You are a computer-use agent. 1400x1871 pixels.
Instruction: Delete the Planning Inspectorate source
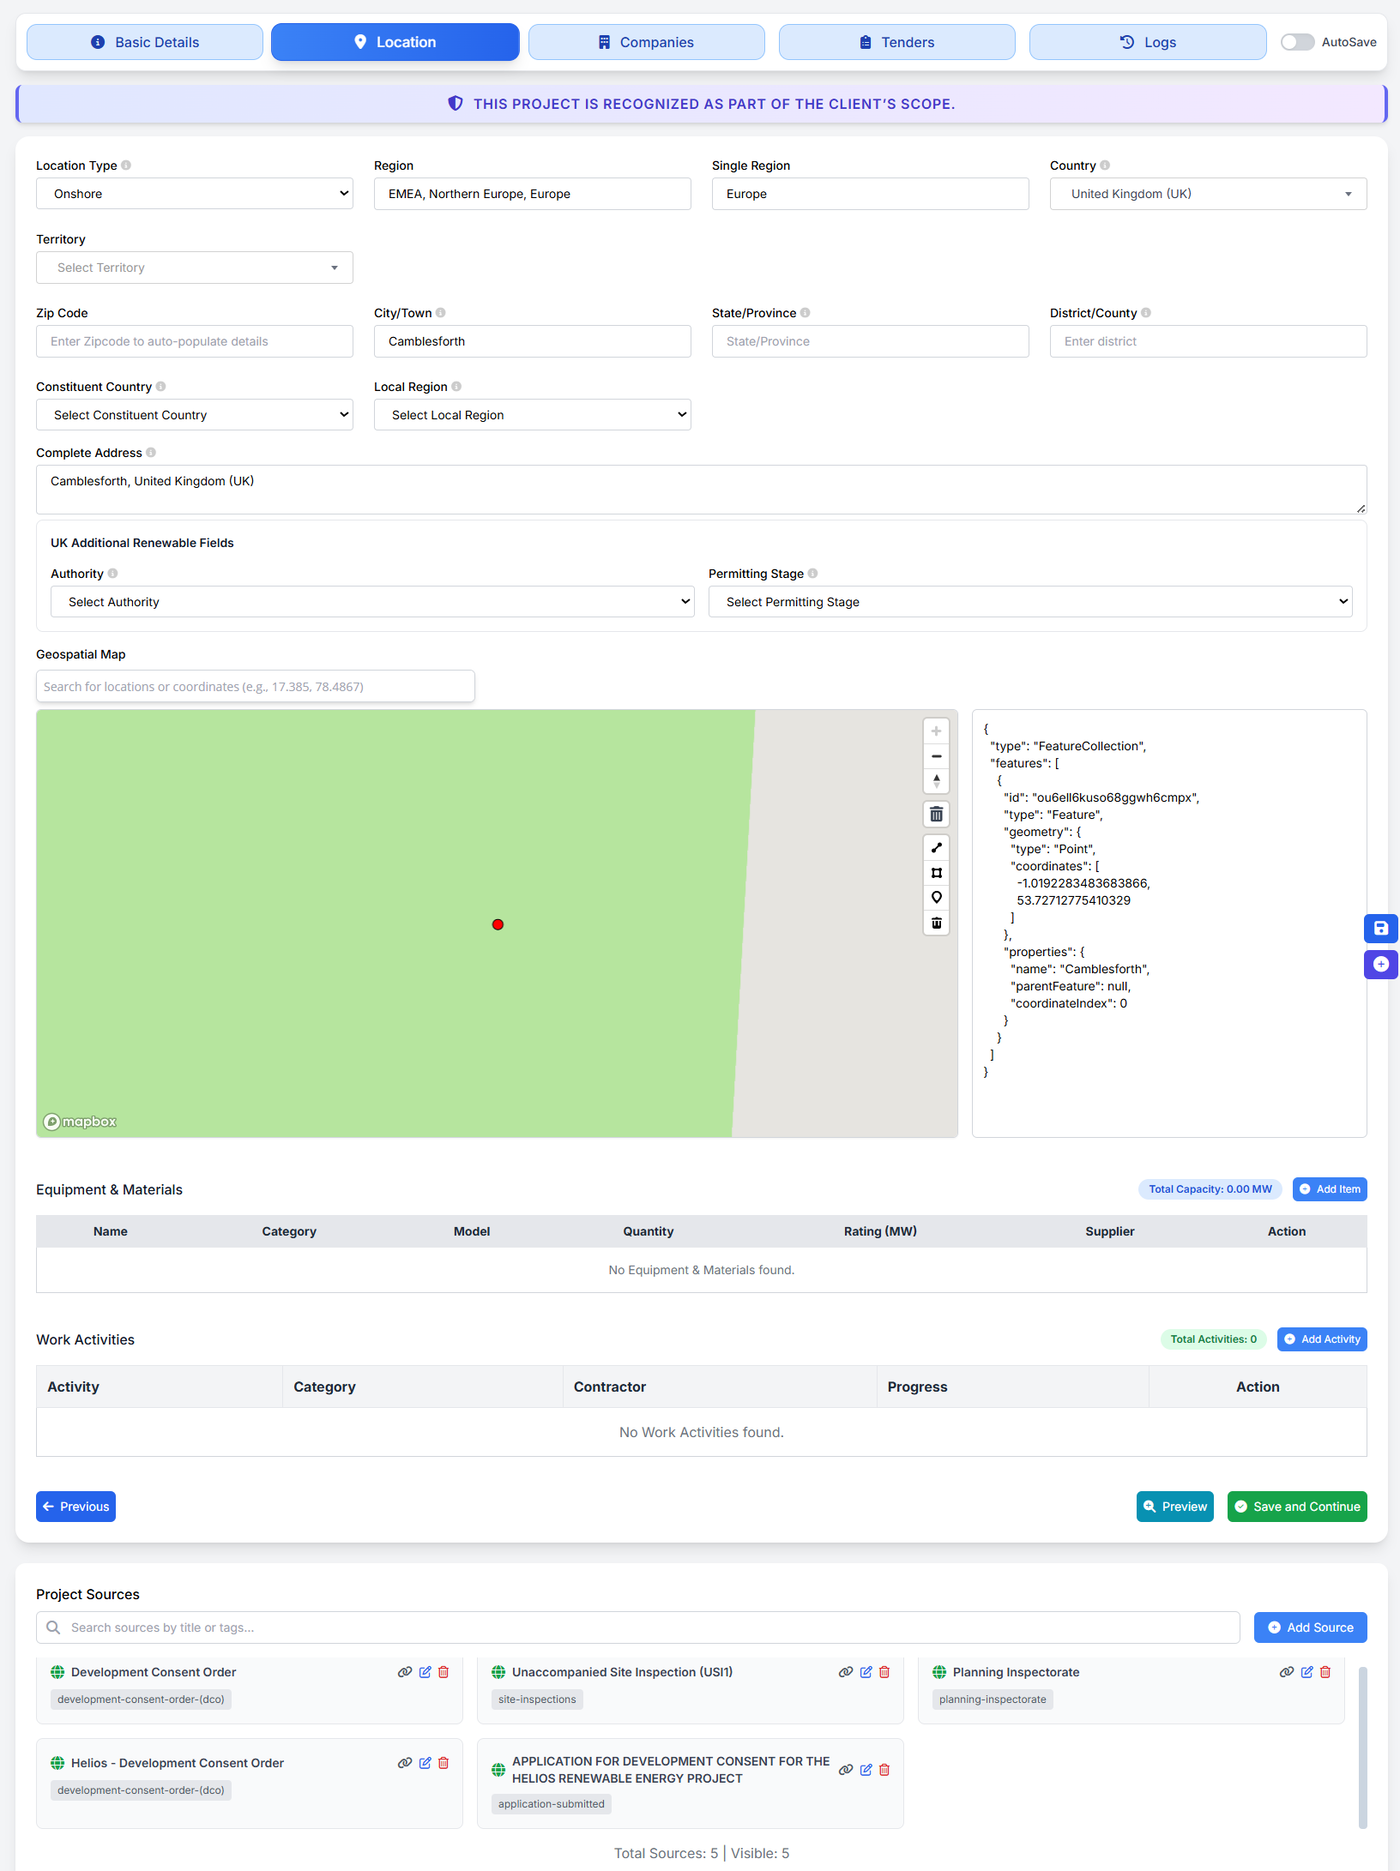tap(1326, 1672)
